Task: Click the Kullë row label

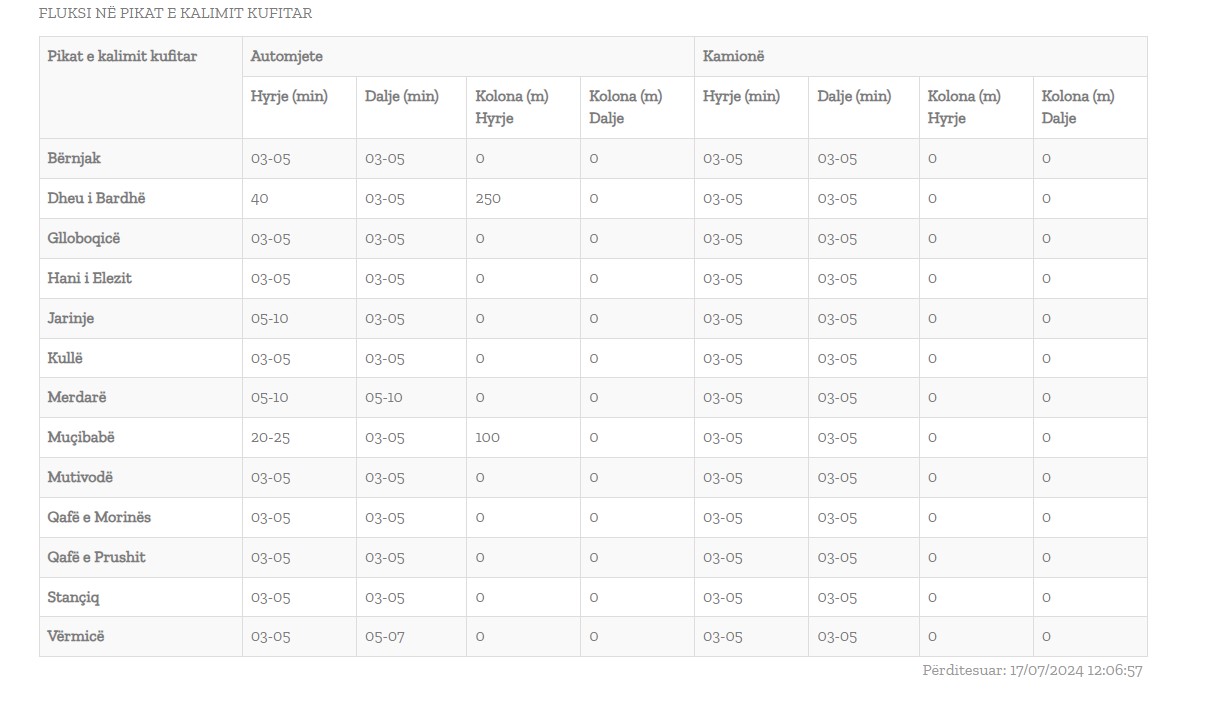Action: 65,358
